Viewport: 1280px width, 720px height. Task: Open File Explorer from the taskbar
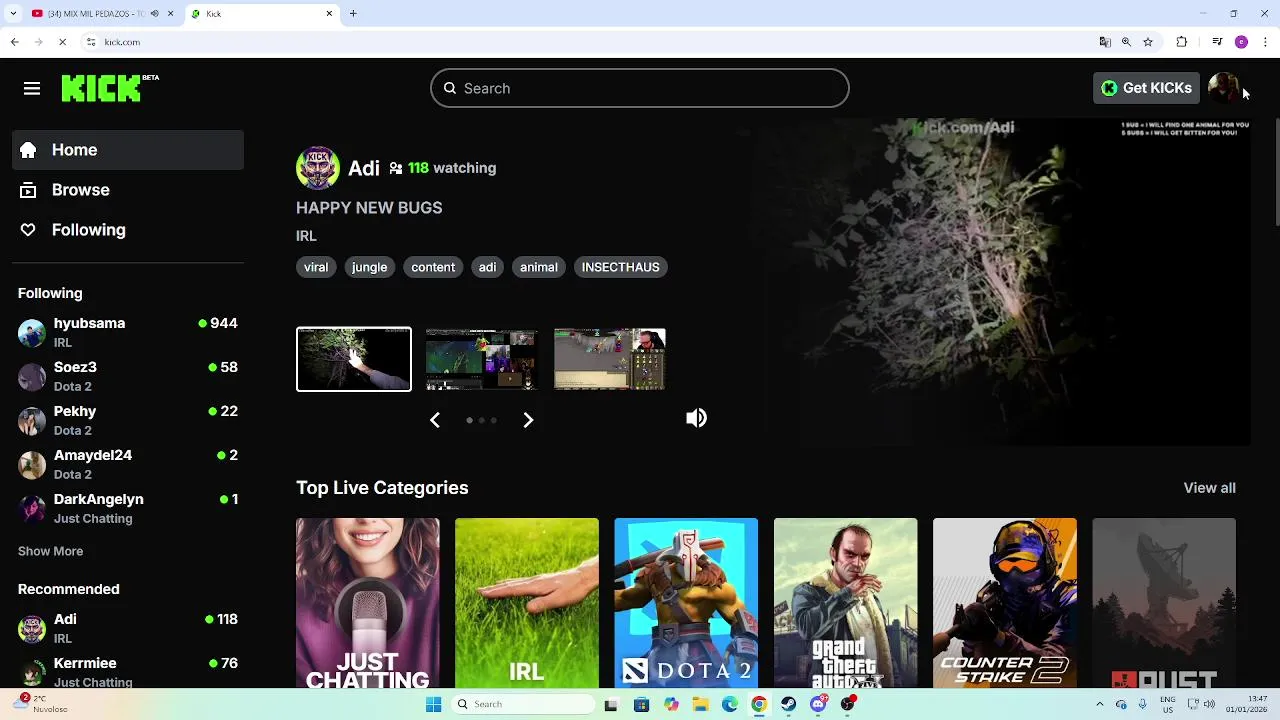pos(701,704)
